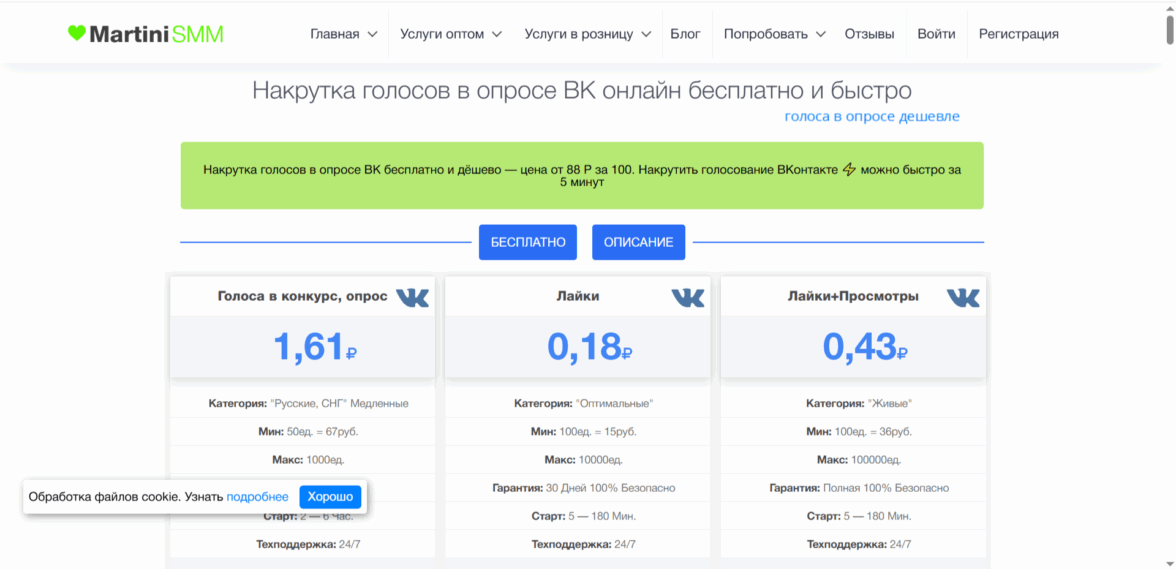This screenshot has height=569, width=1176.
Task: Open the Услуги оптом menu
Action: pyautogui.click(x=442, y=34)
